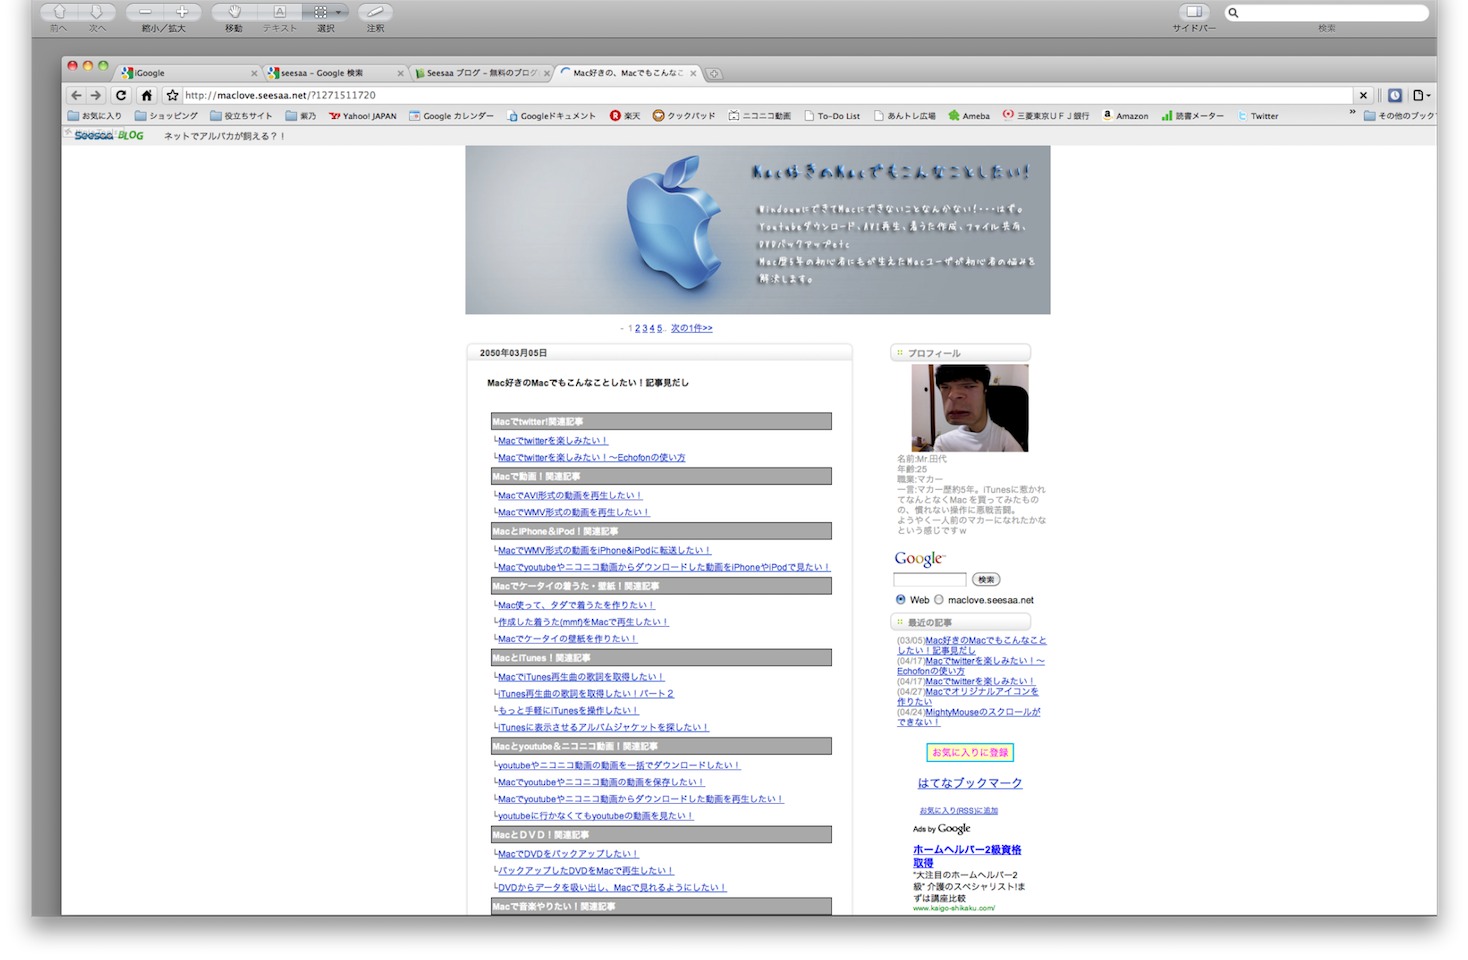
Task: Toggle the サイドバー sidebar button
Action: [x=1194, y=12]
